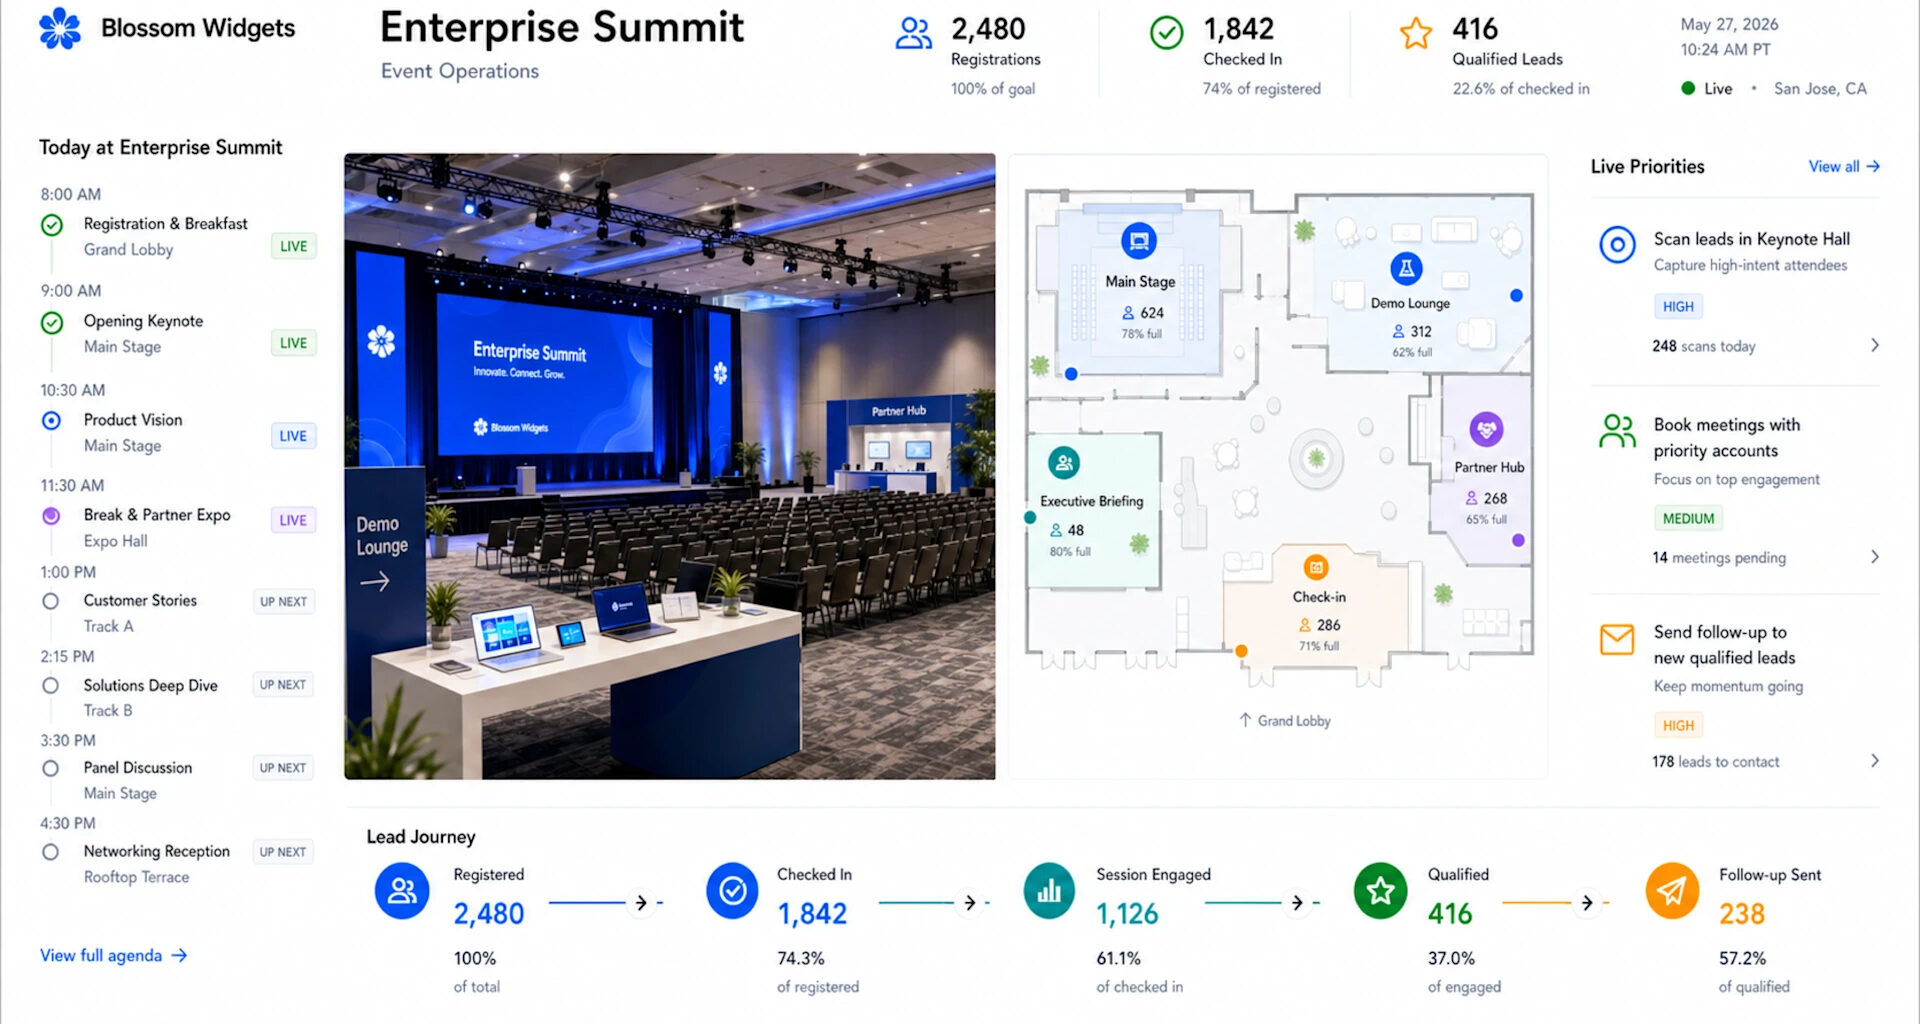Viewport: 1920px width, 1024px height.
Task: Select the Customer Stories circle marker
Action: coord(51,602)
